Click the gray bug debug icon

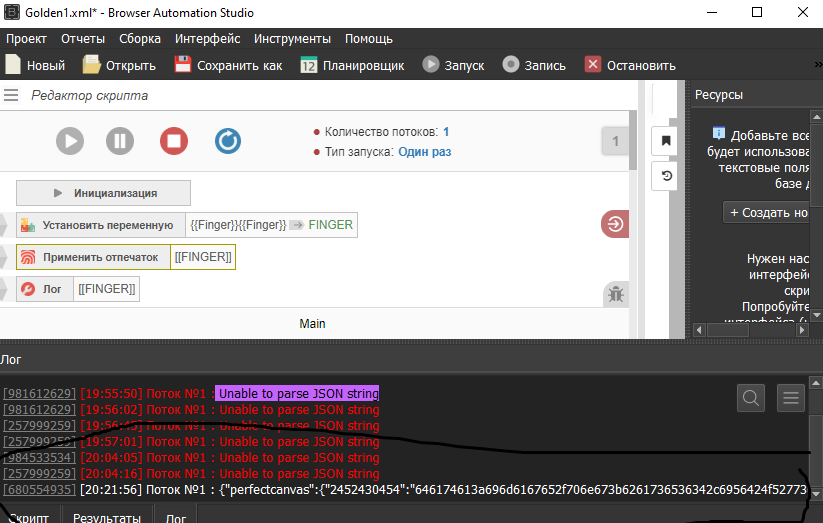coord(616,294)
